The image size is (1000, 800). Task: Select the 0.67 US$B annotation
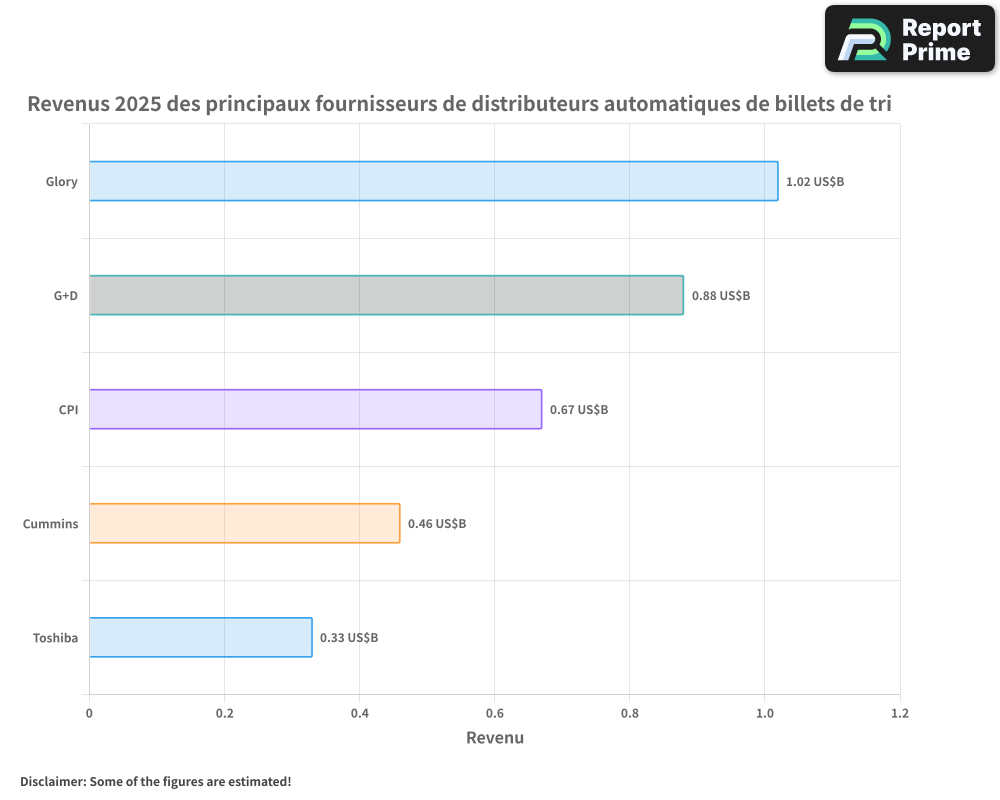point(578,409)
